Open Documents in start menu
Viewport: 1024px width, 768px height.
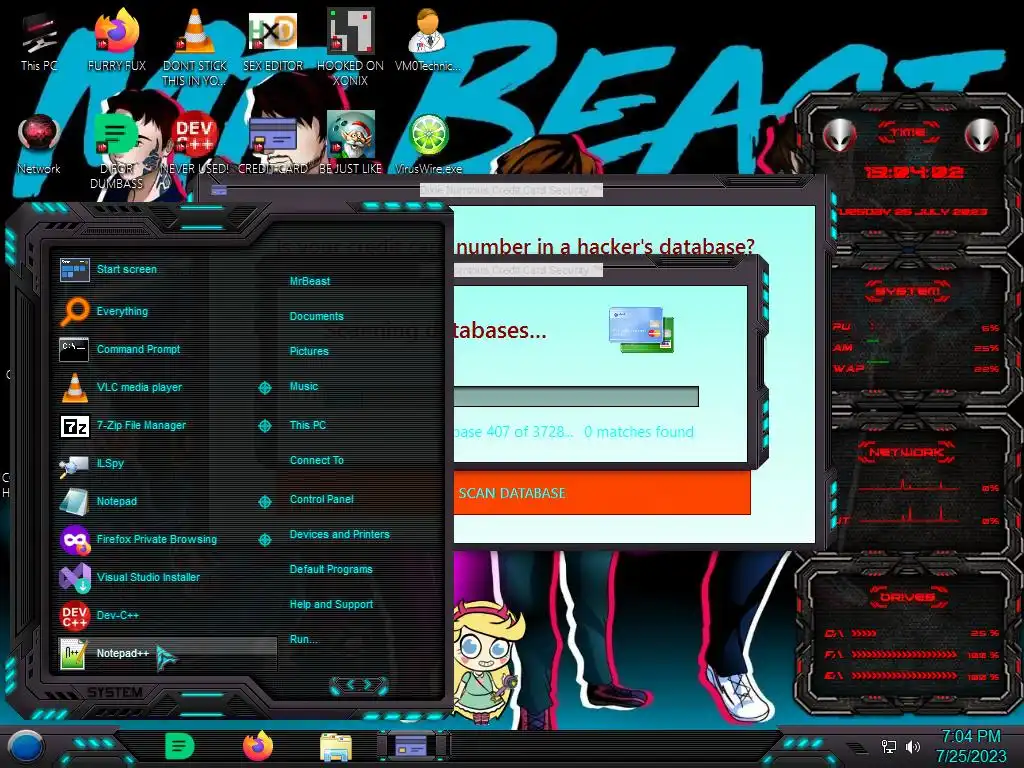pyautogui.click(x=316, y=316)
